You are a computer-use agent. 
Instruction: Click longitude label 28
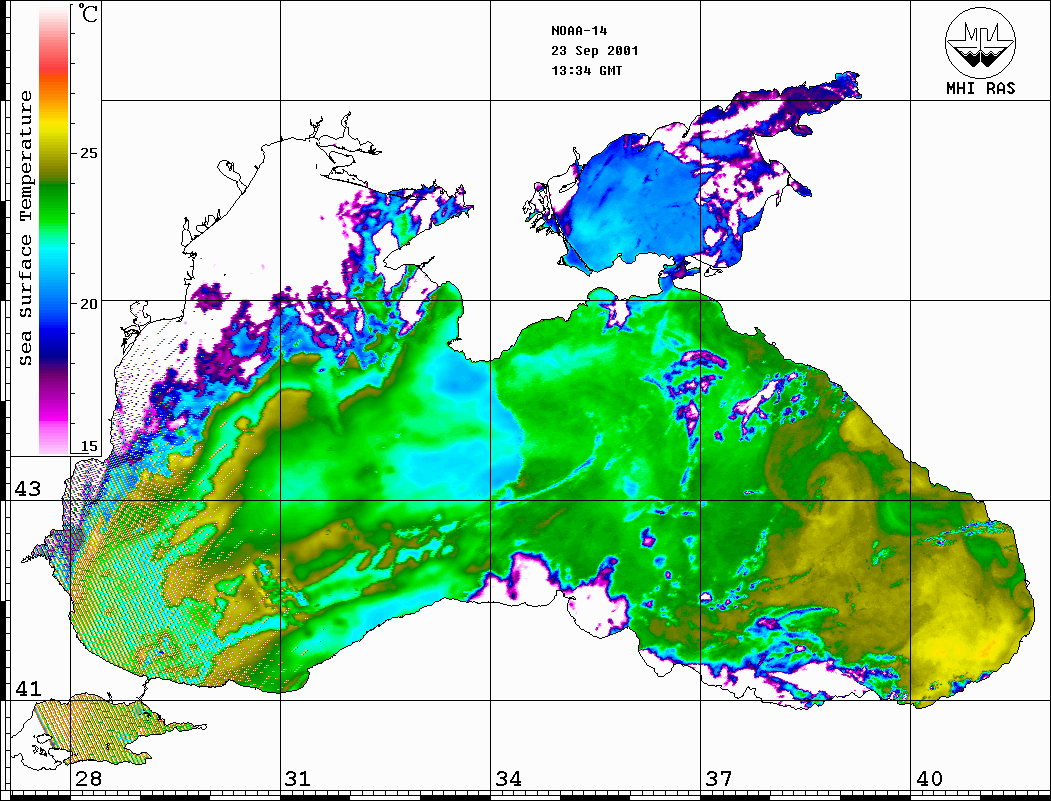point(88,778)
